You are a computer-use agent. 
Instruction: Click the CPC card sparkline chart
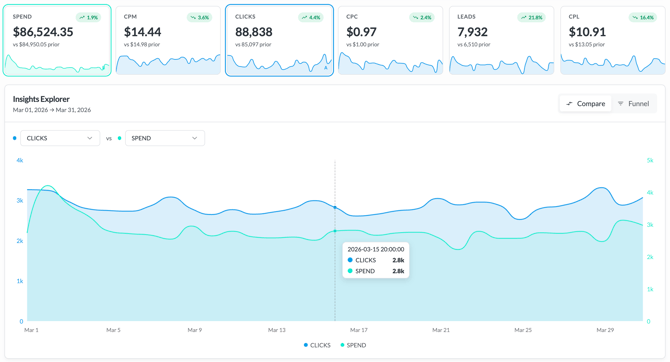tap(391, 63)
